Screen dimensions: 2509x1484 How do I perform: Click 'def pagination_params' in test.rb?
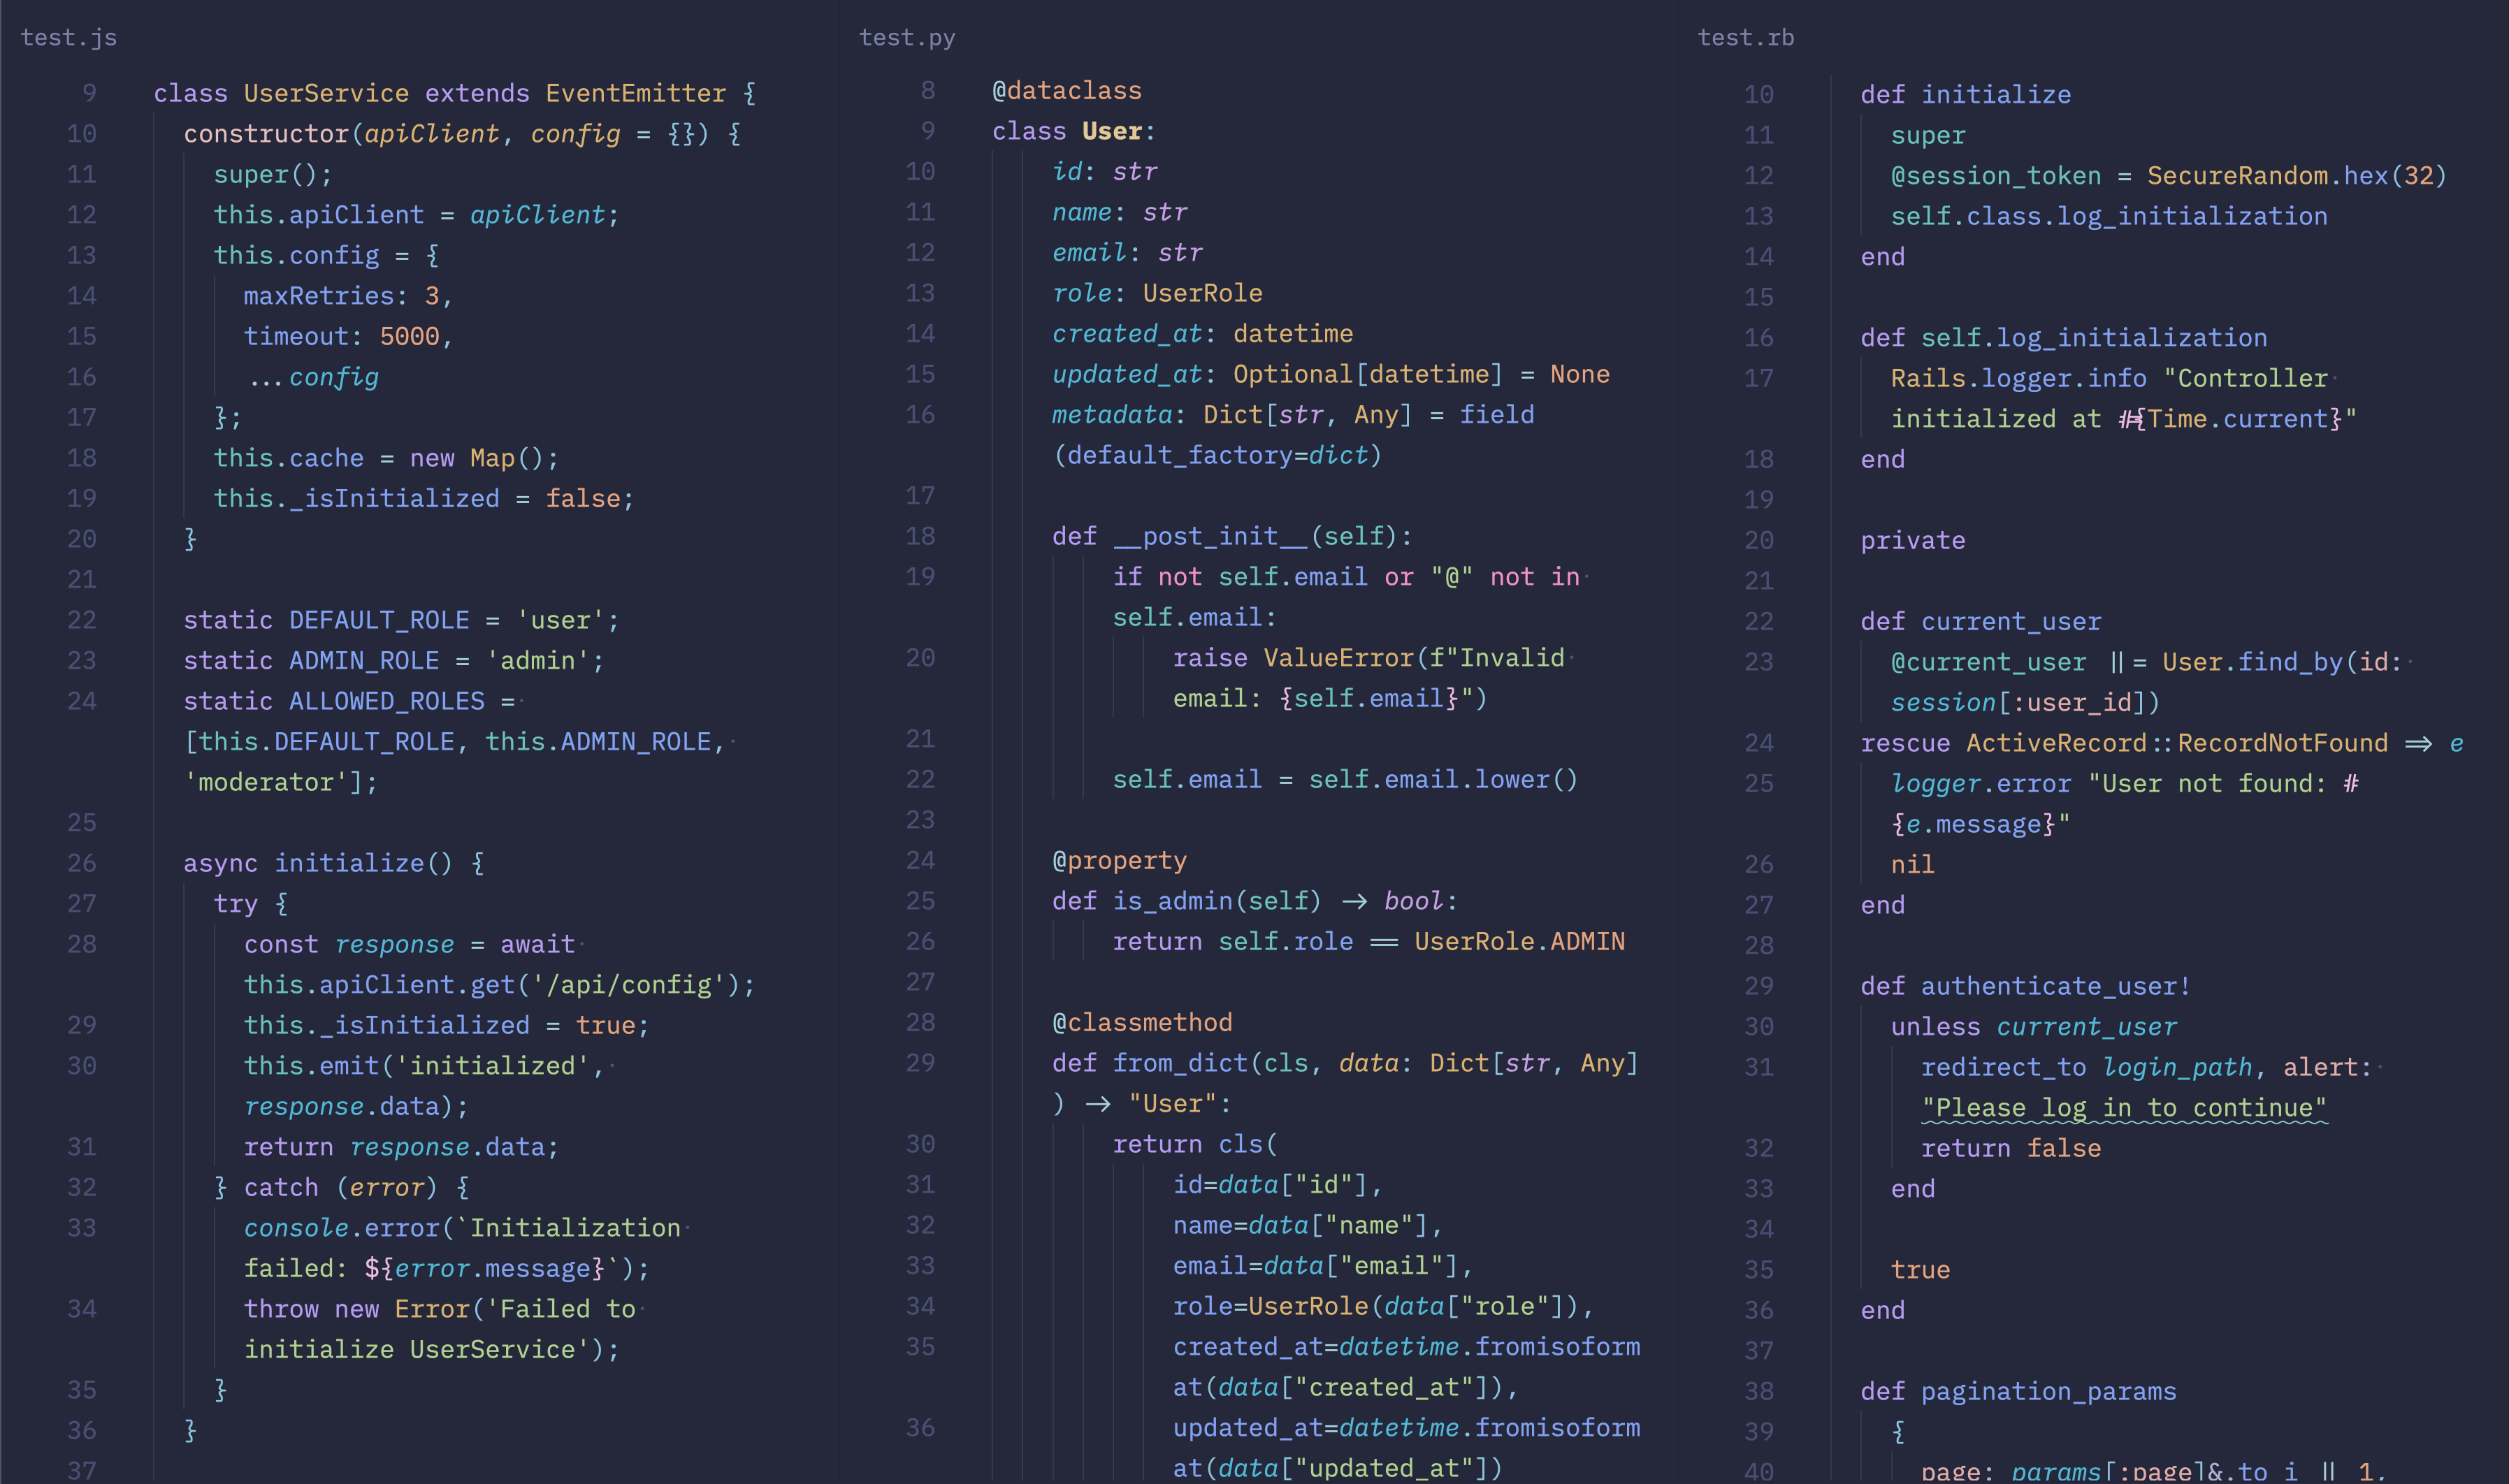pos(2018,1391)
